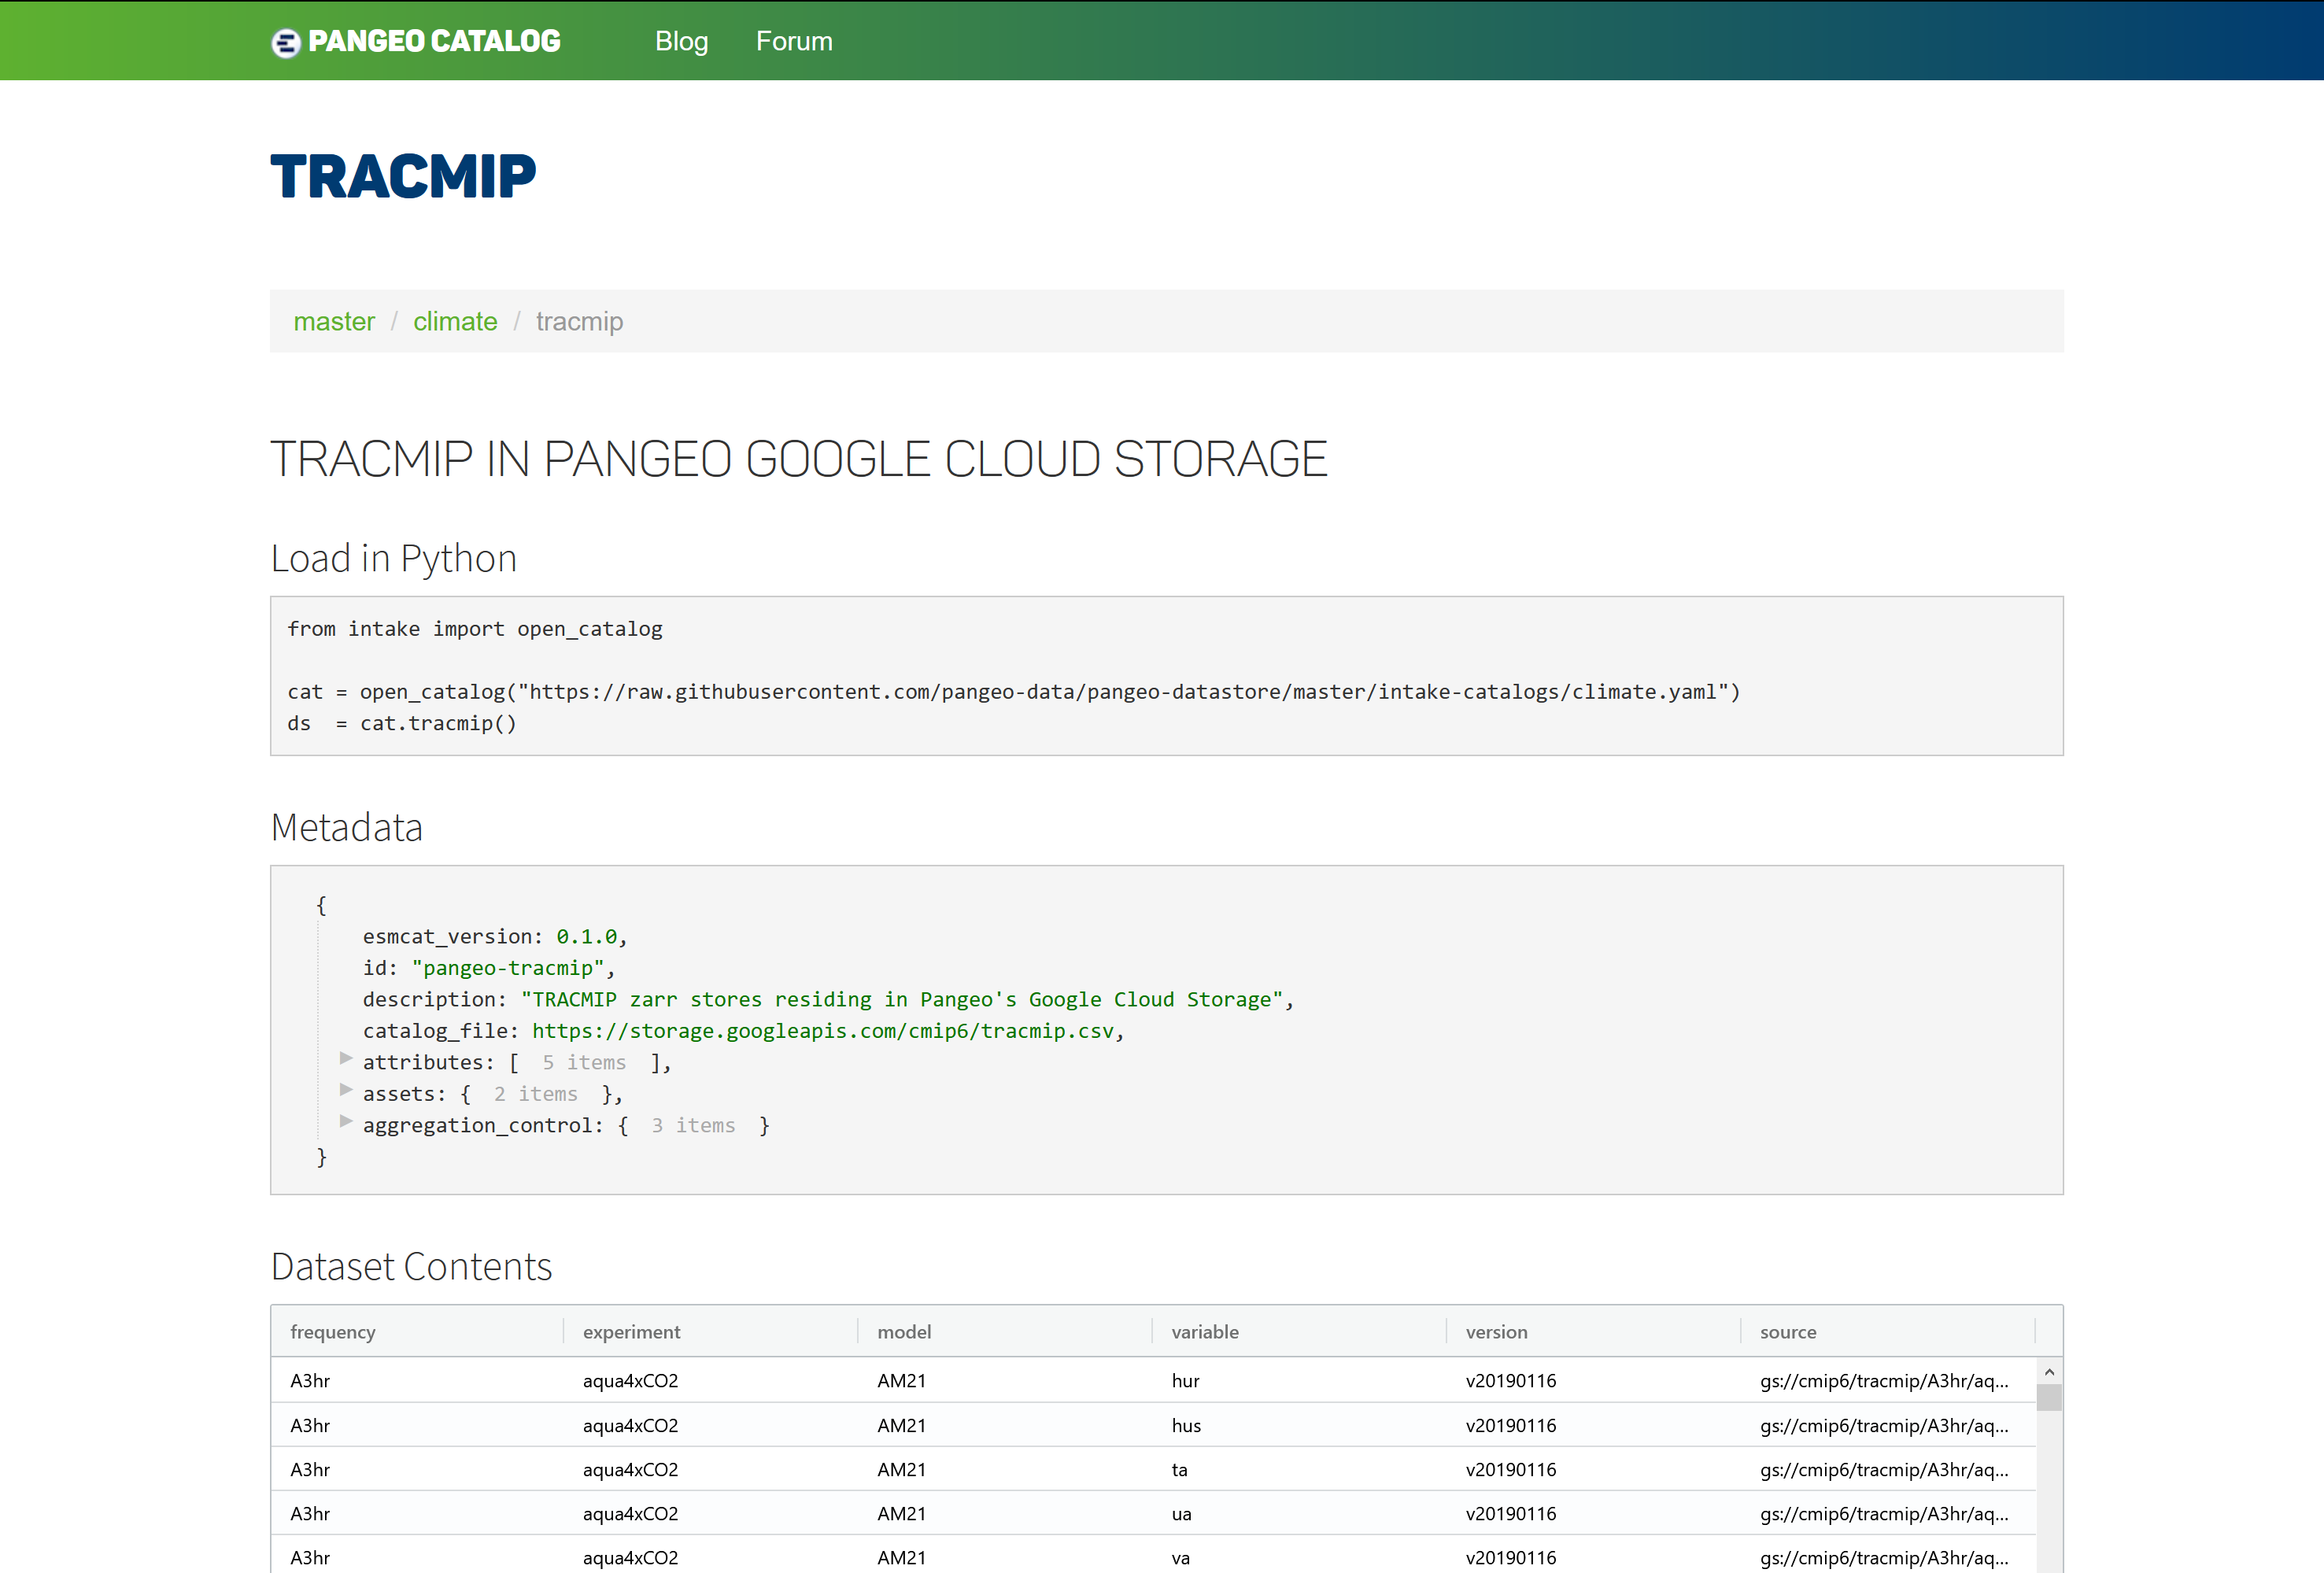Click the TRACMIP description string value
Screen dimensions: 2324x1573
[x=901, y=999]
